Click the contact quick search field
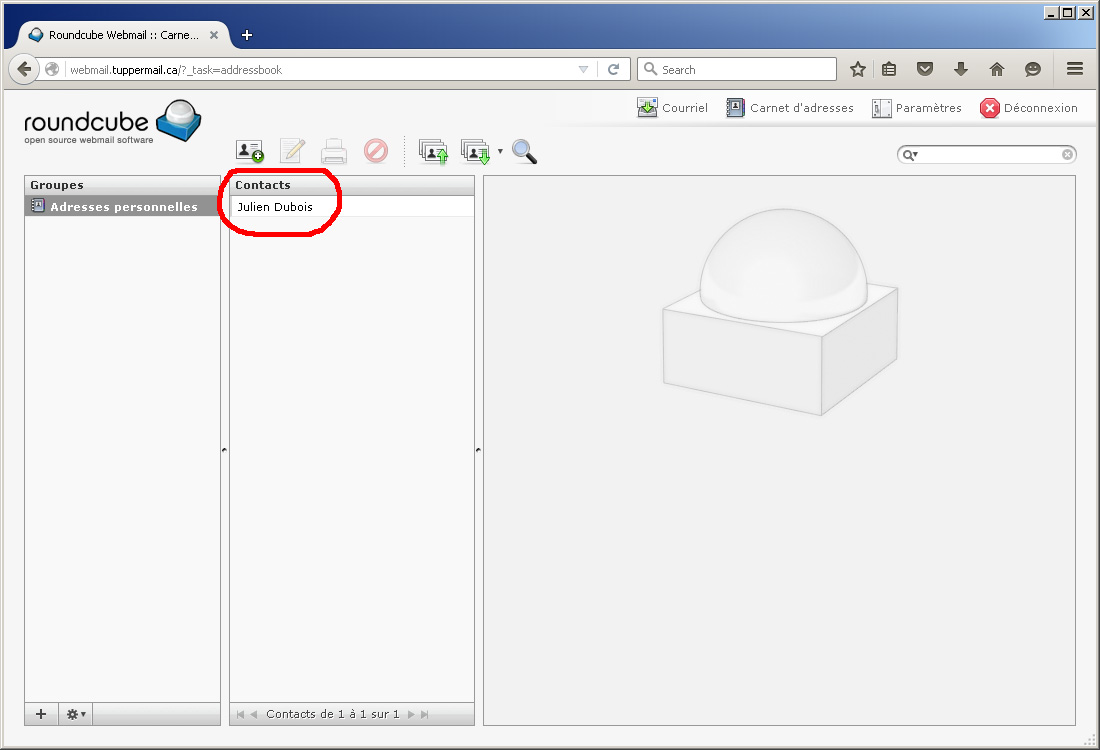This screenshot has height=750, width=1100. (x=990, y=155)
